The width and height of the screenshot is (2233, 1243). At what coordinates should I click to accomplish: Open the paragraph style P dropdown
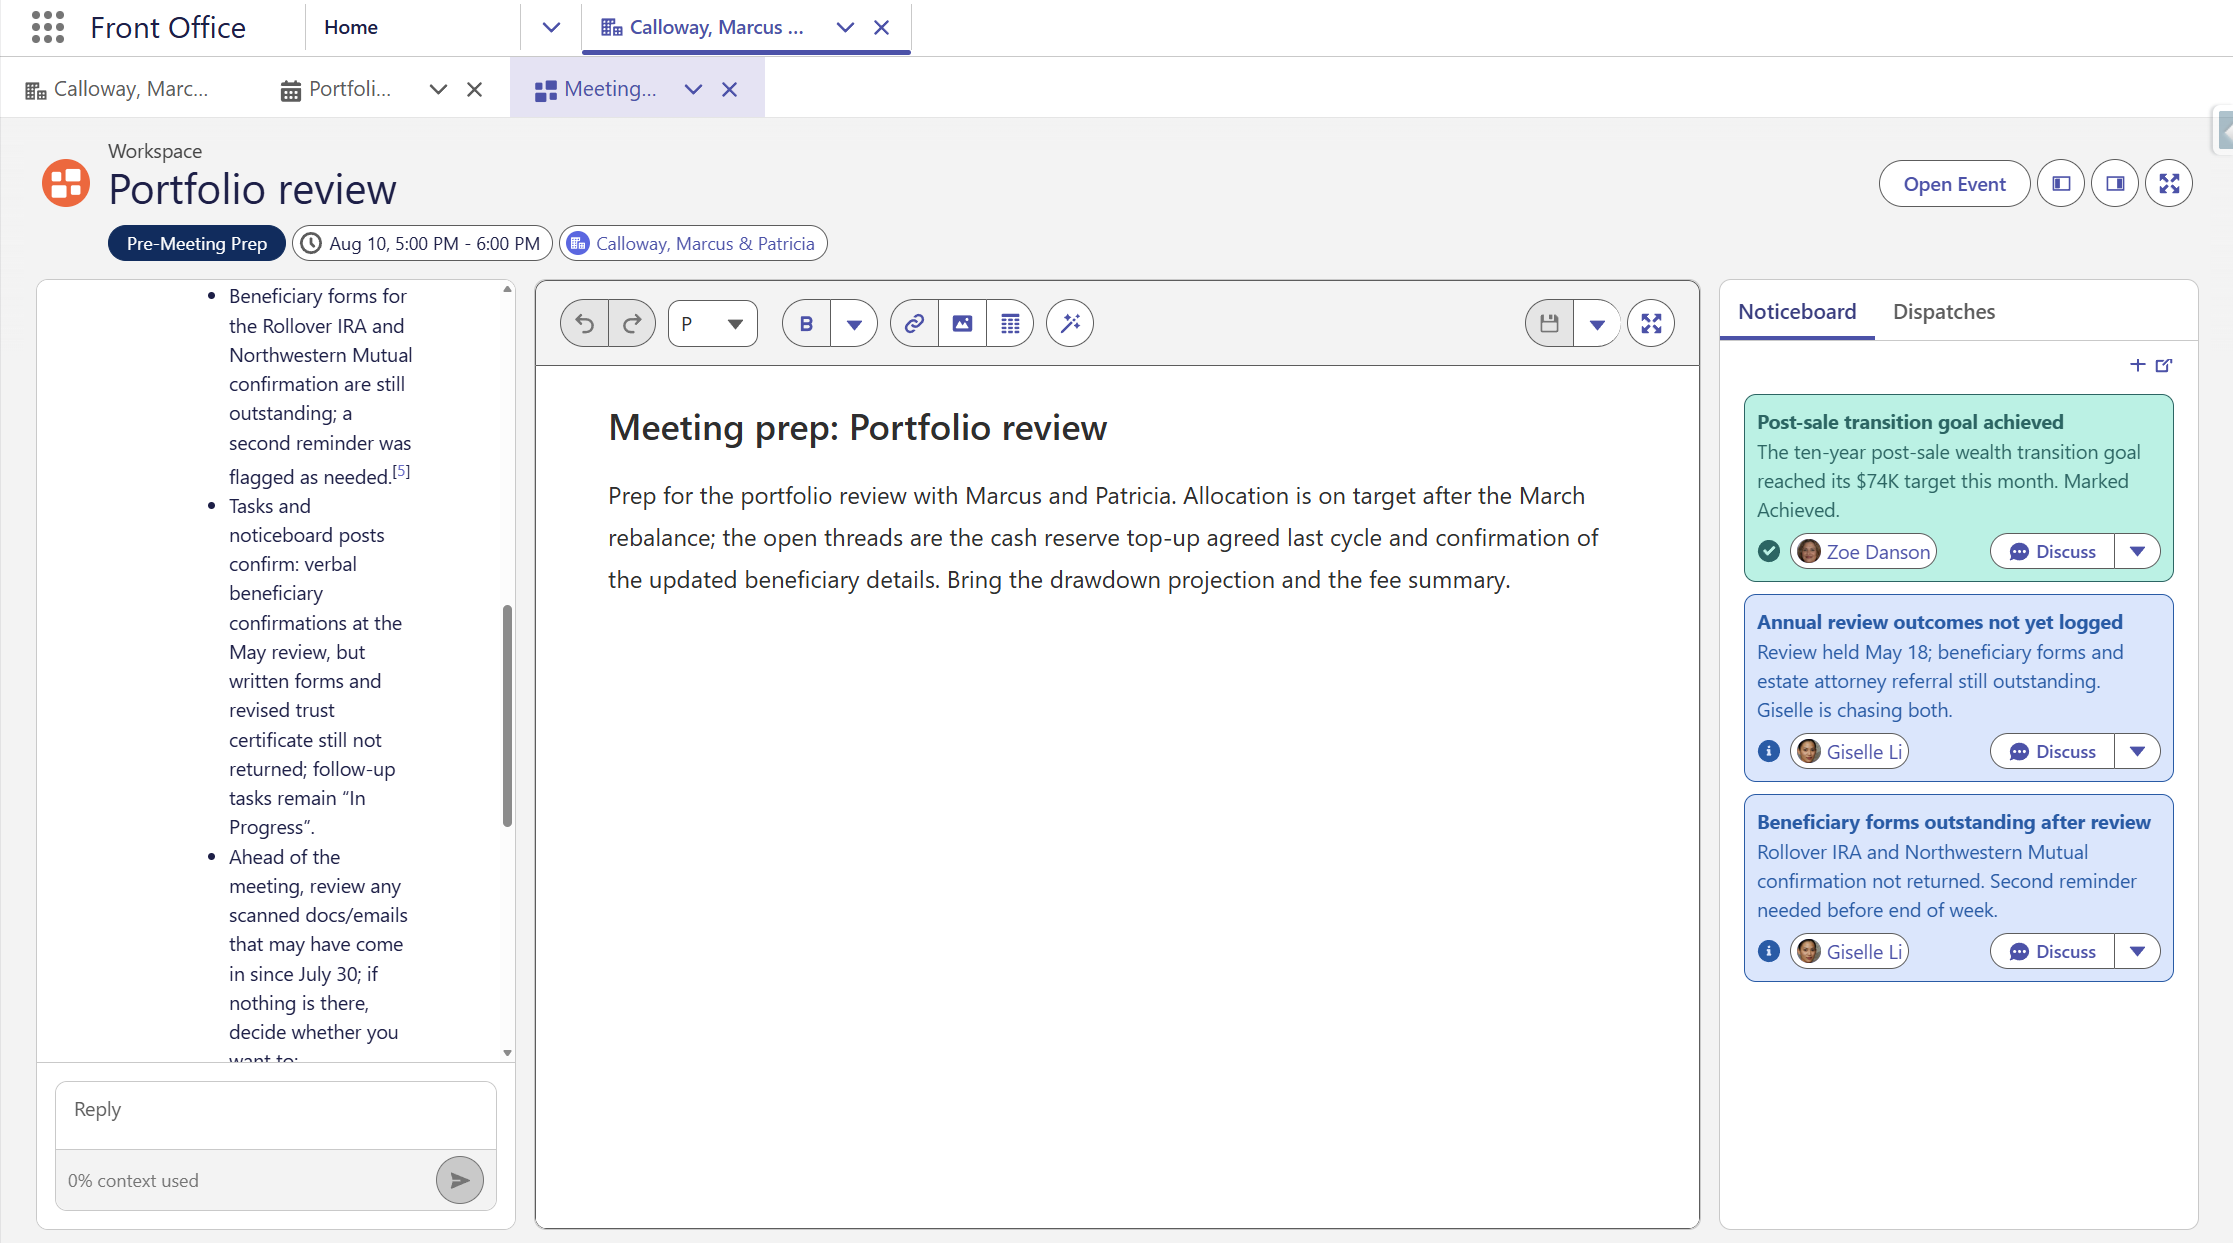[x=713, y=324]
